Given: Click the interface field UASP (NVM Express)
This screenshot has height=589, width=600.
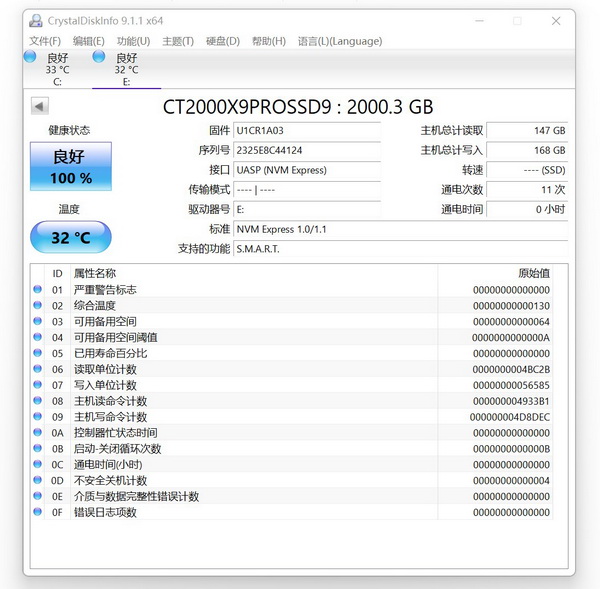Looking at the screenshot, I should [x=307, y=170].
